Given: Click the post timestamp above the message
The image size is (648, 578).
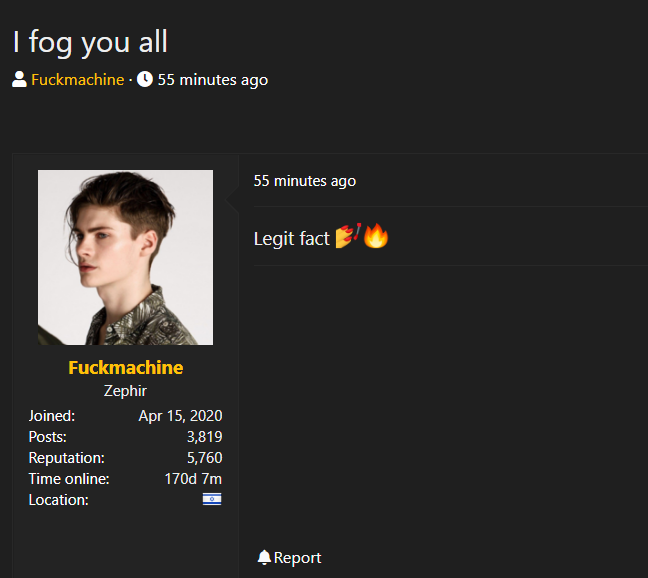Looking at the screenshot, I should [x=305, y=181].
